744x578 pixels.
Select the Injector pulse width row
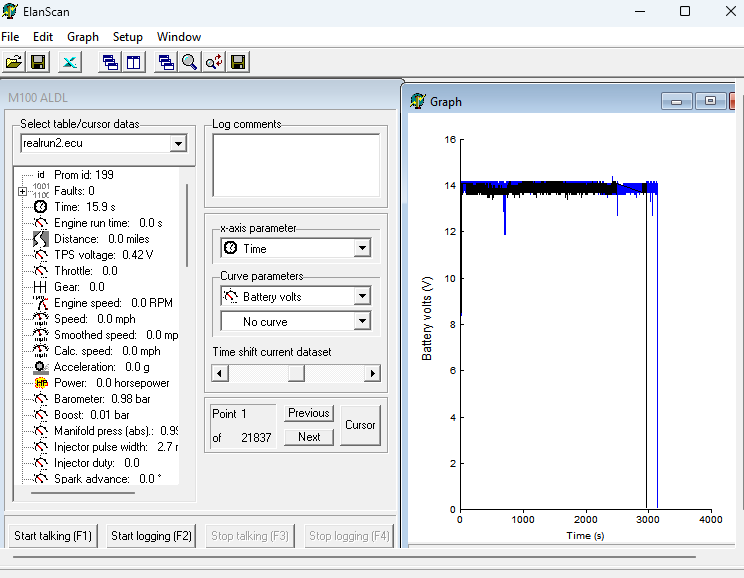click(x=116, y=447)
